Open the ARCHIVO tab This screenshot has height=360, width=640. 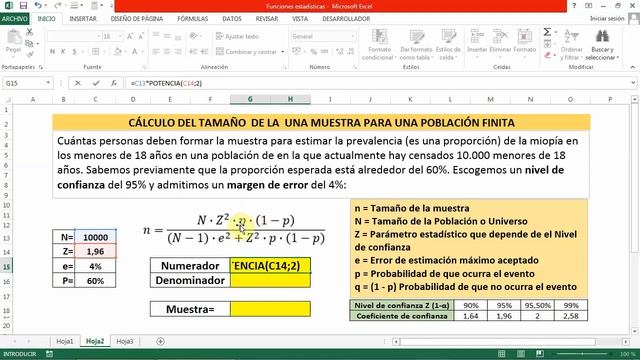click(x=15, y=19)
